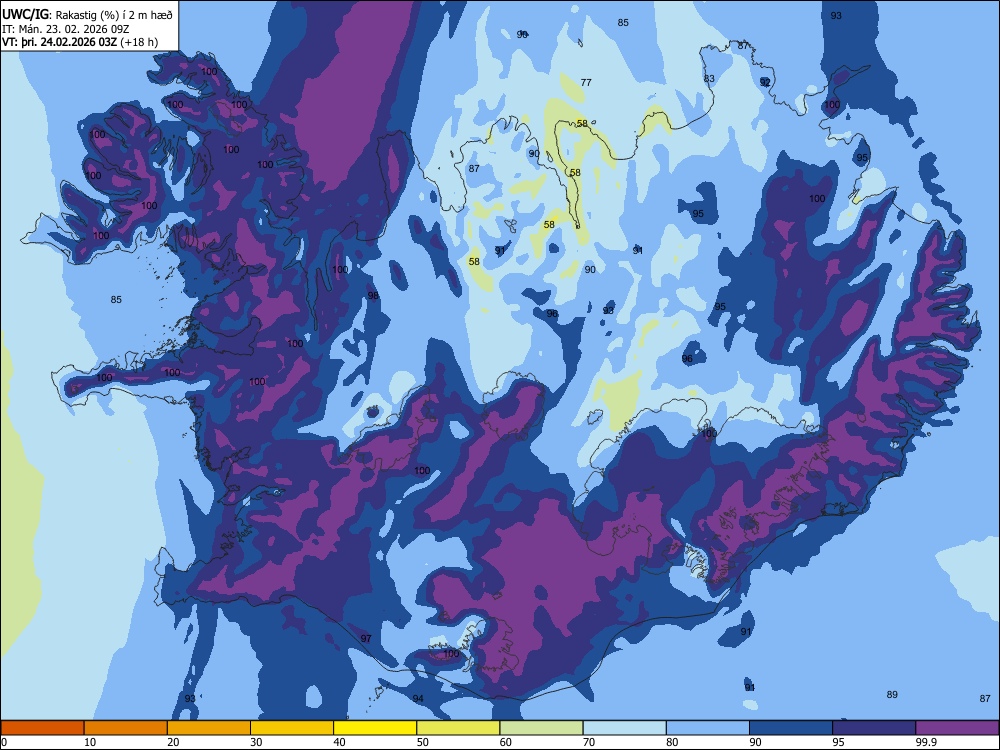Click the humidity value '94' on the map
Image resolution: width=1000 pixels, height=750 pixels.
(418, 698)
